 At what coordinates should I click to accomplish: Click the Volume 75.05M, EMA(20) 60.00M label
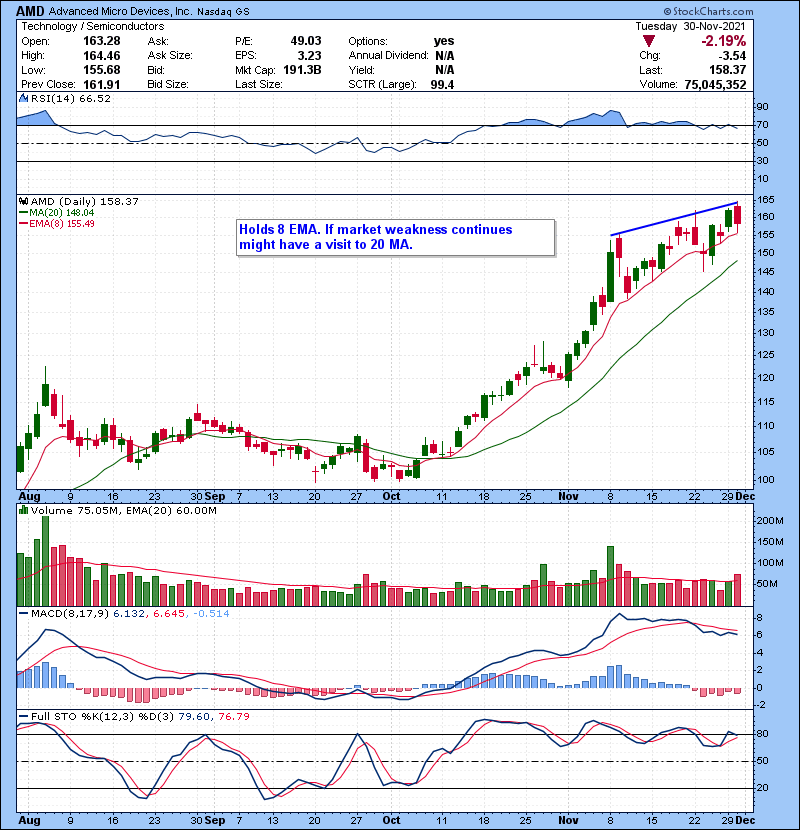(124, 510)
